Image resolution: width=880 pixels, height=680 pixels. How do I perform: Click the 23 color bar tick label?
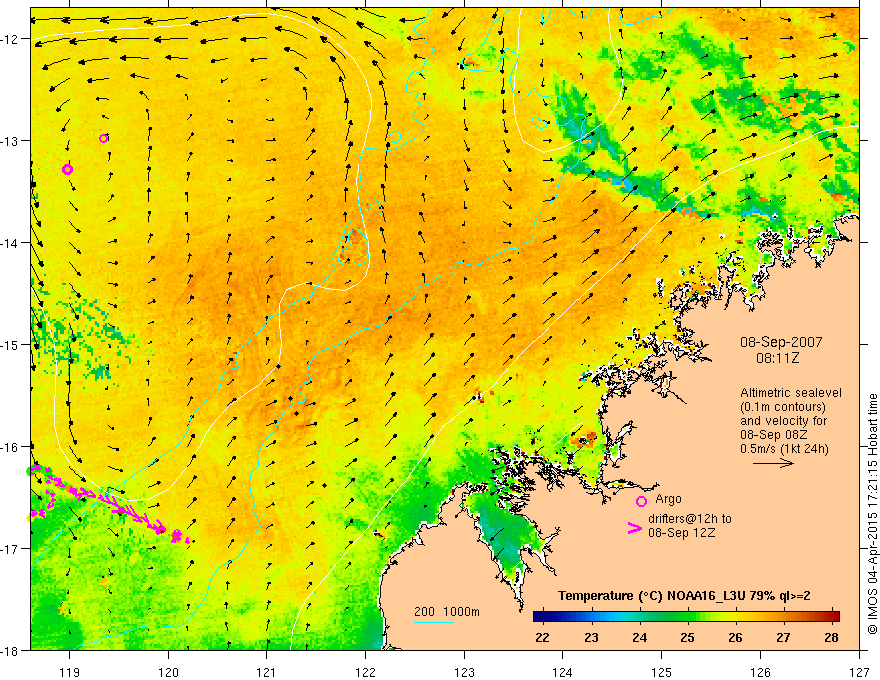pyautogui.click(x=591, y=637)
